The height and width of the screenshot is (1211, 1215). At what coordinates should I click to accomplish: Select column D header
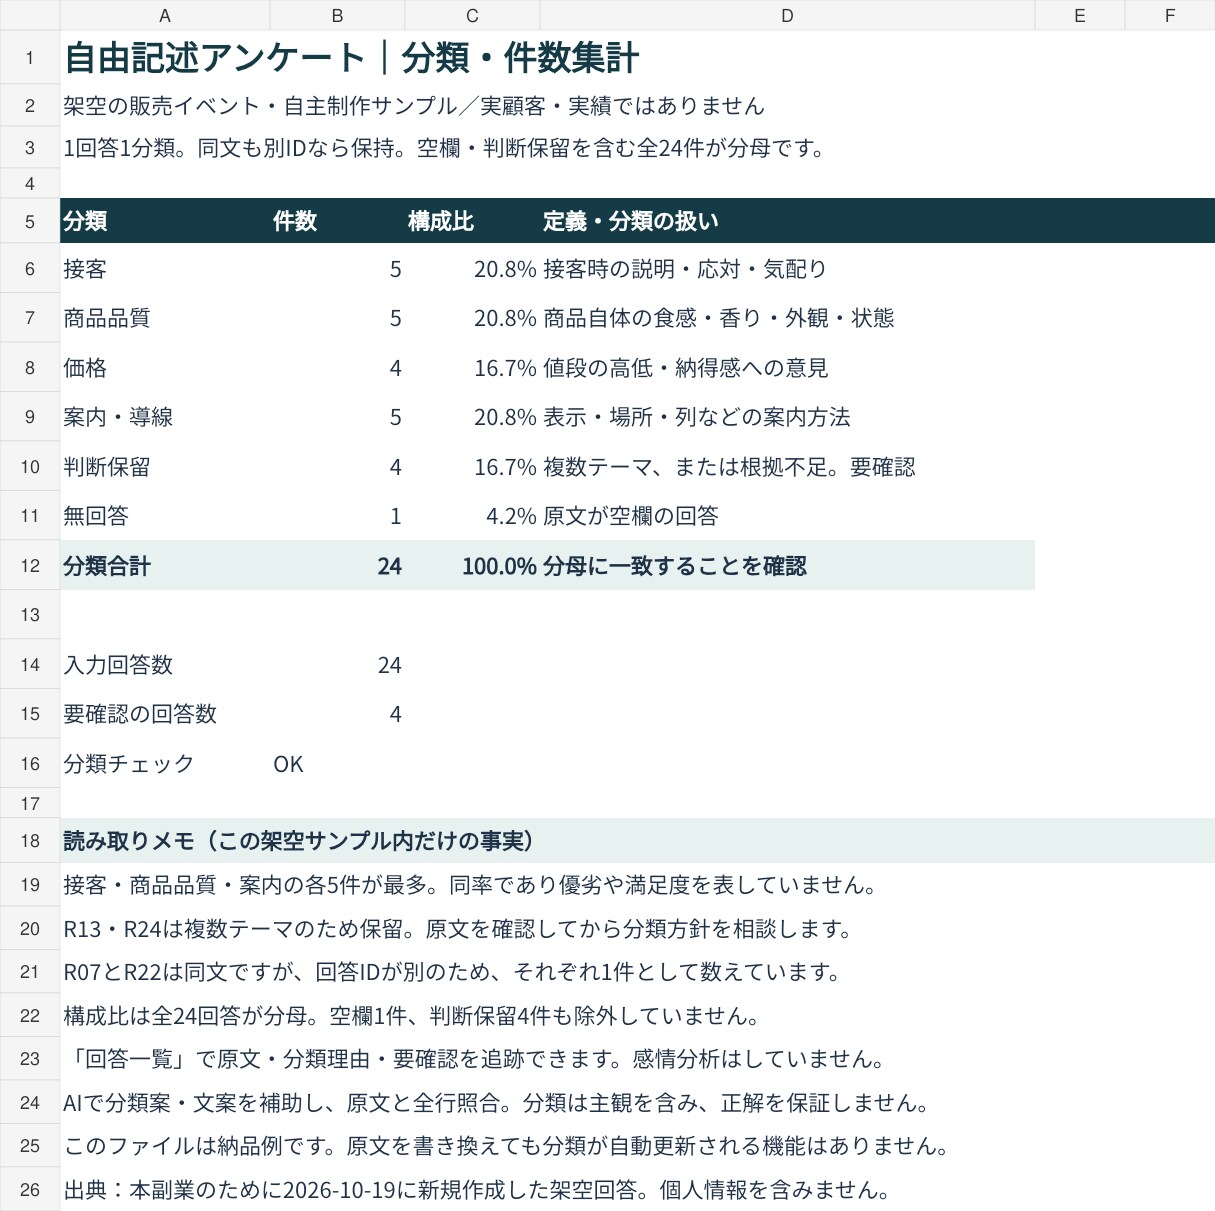tap(787, 15)
